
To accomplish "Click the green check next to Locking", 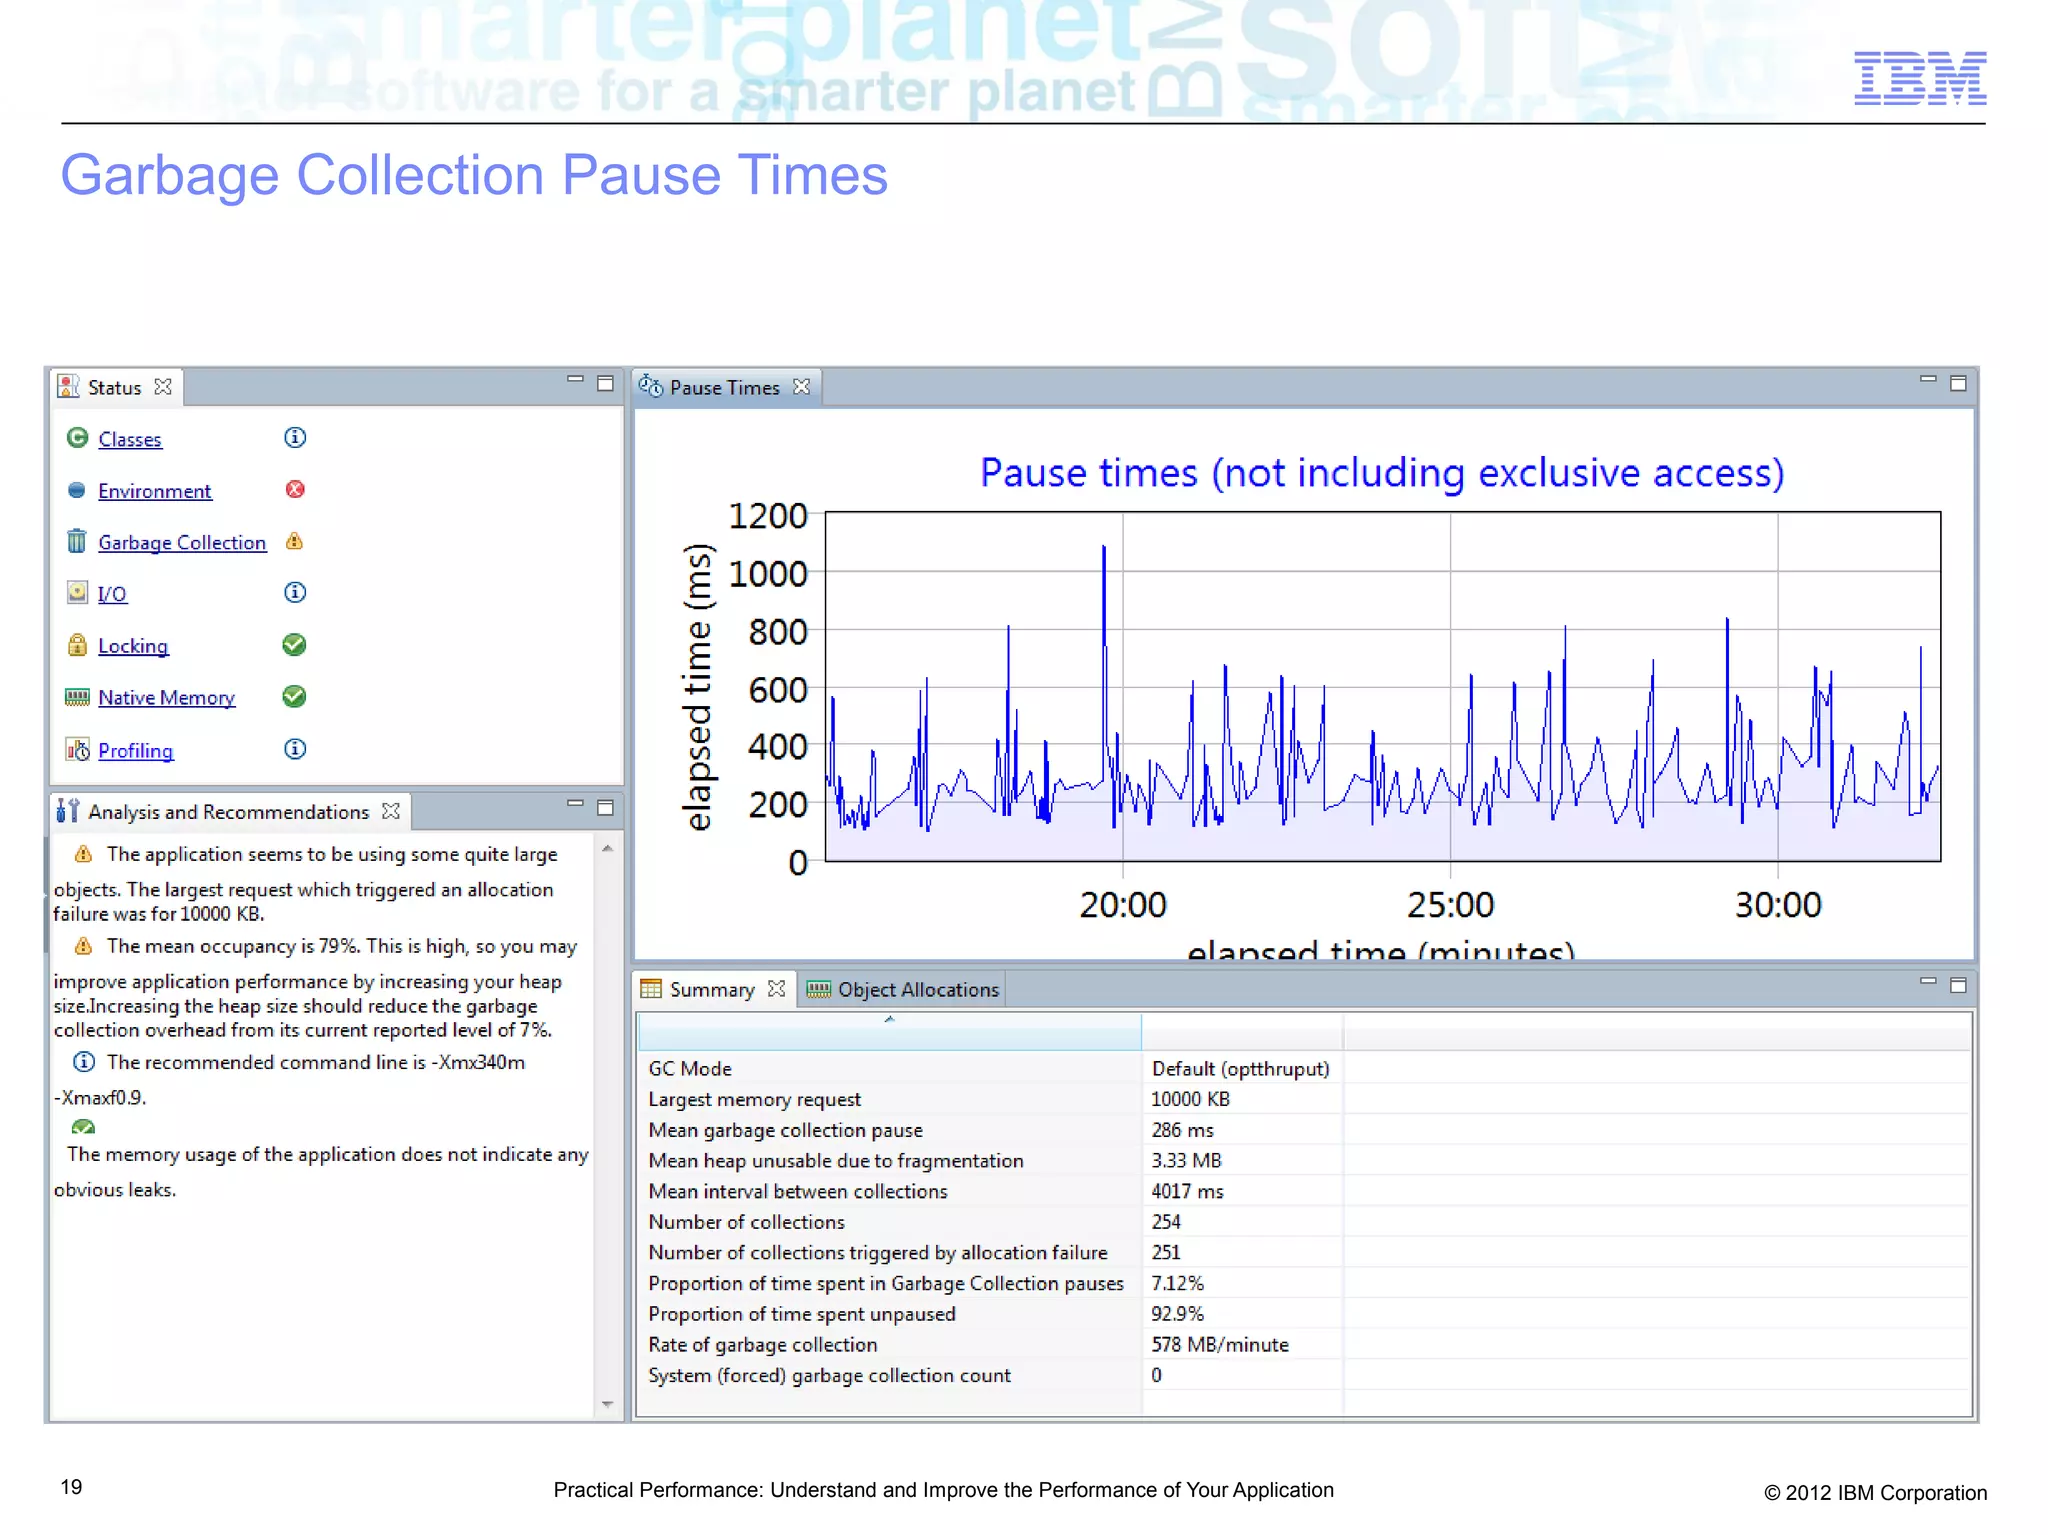I will [294, 645].
